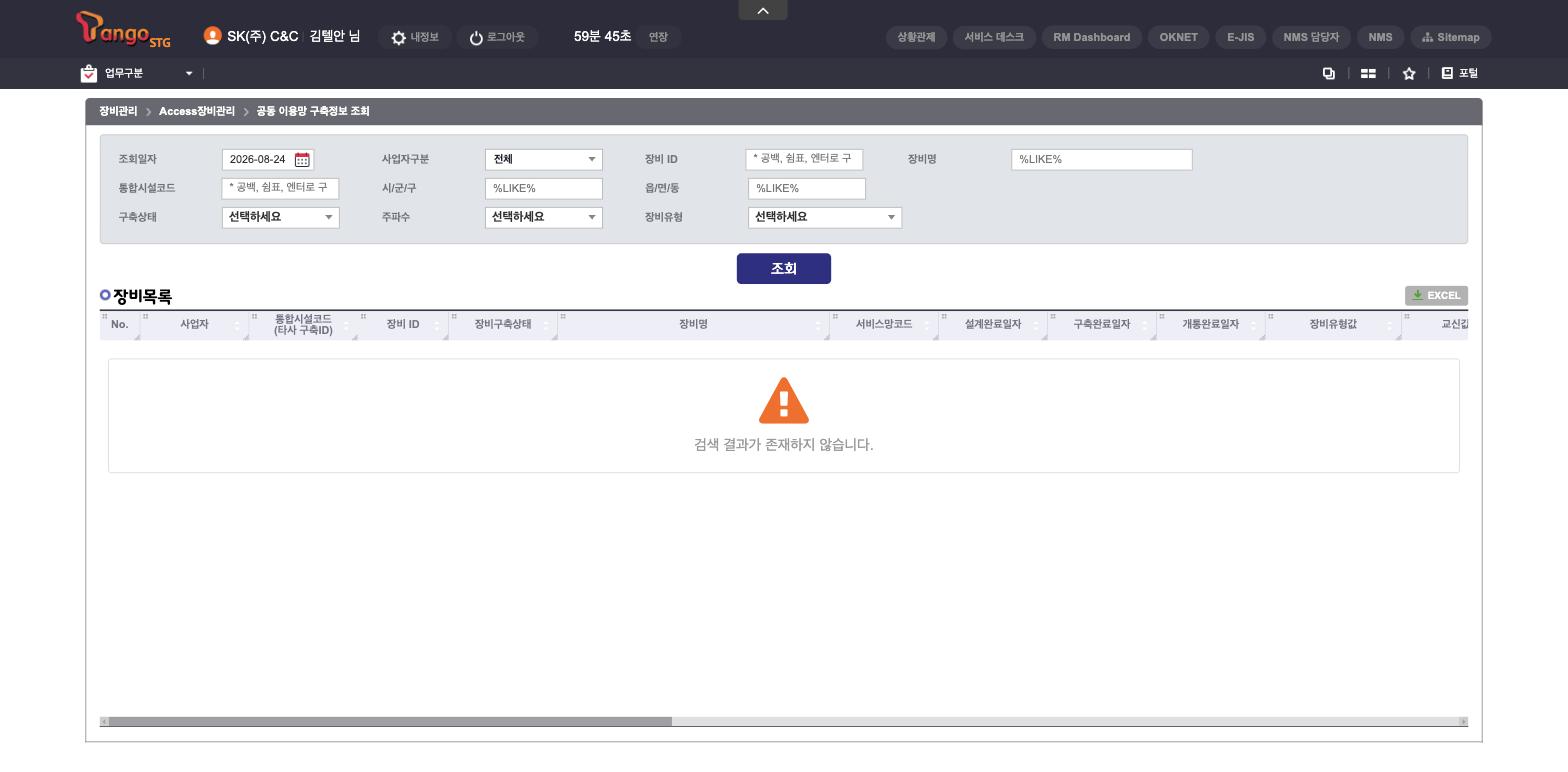Click the 로그아웃 button
This screenshot has height=772, width=1568.
click(497, 37)
